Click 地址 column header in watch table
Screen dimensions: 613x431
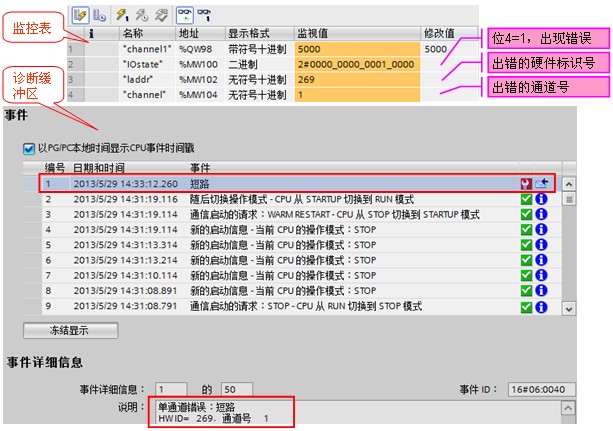tap(200, 33)
